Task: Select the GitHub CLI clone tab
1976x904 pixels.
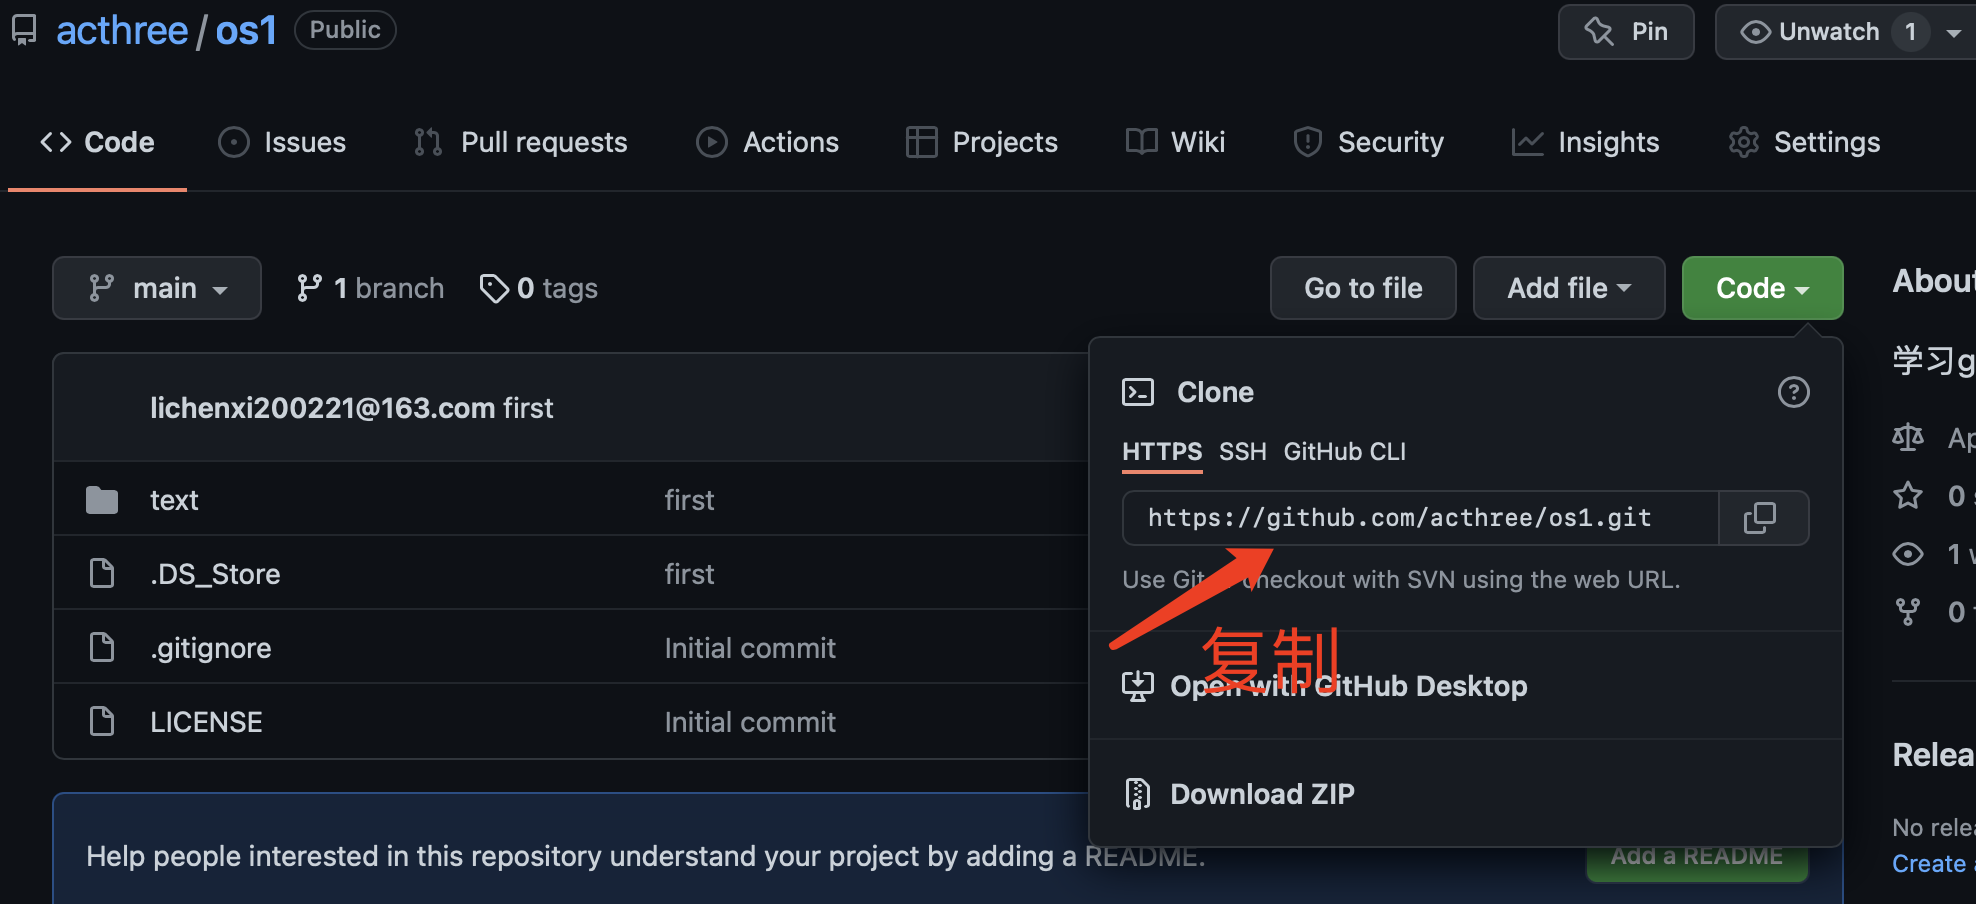Action: point(1344,452)
